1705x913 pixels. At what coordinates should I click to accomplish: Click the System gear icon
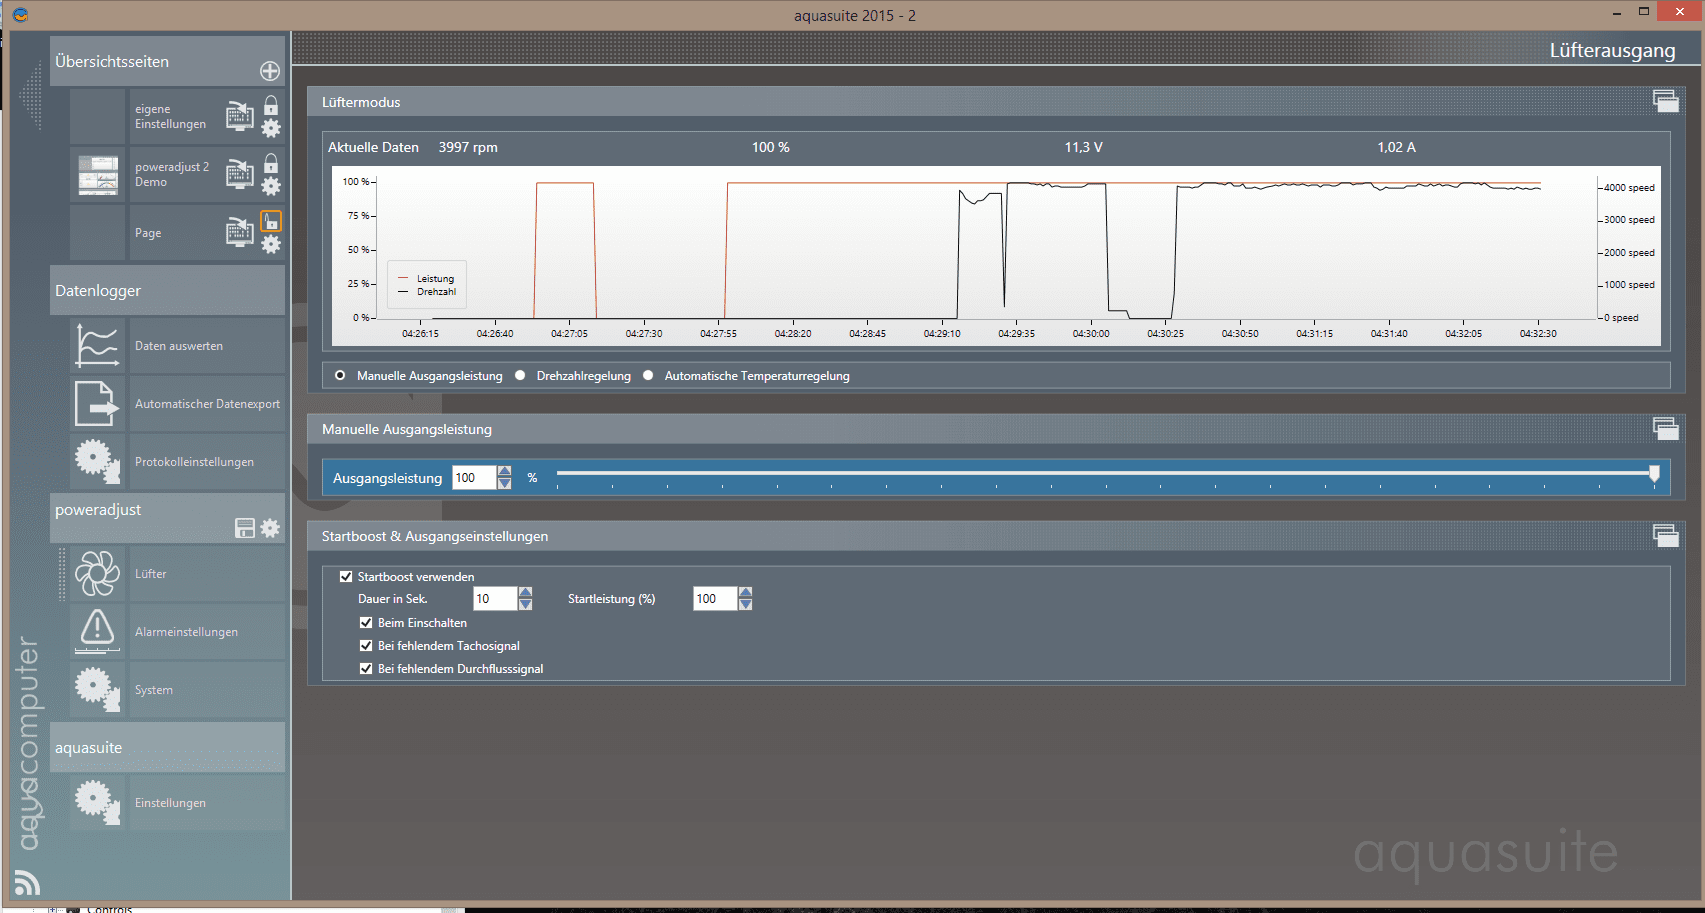tap(97, 689)
